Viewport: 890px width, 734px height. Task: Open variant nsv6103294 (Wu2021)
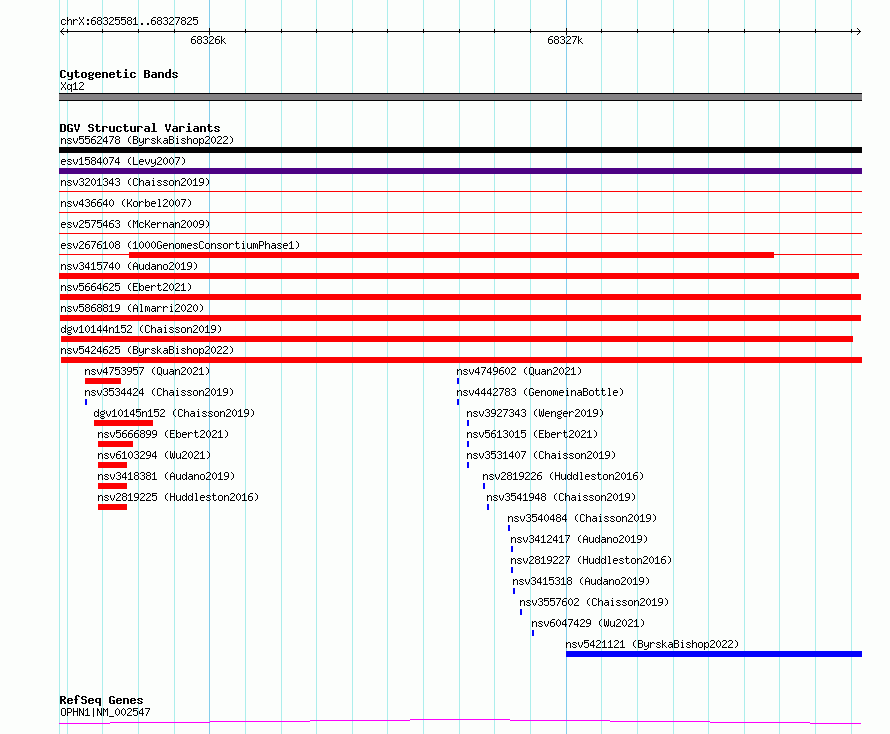click(x=154, y=455)
